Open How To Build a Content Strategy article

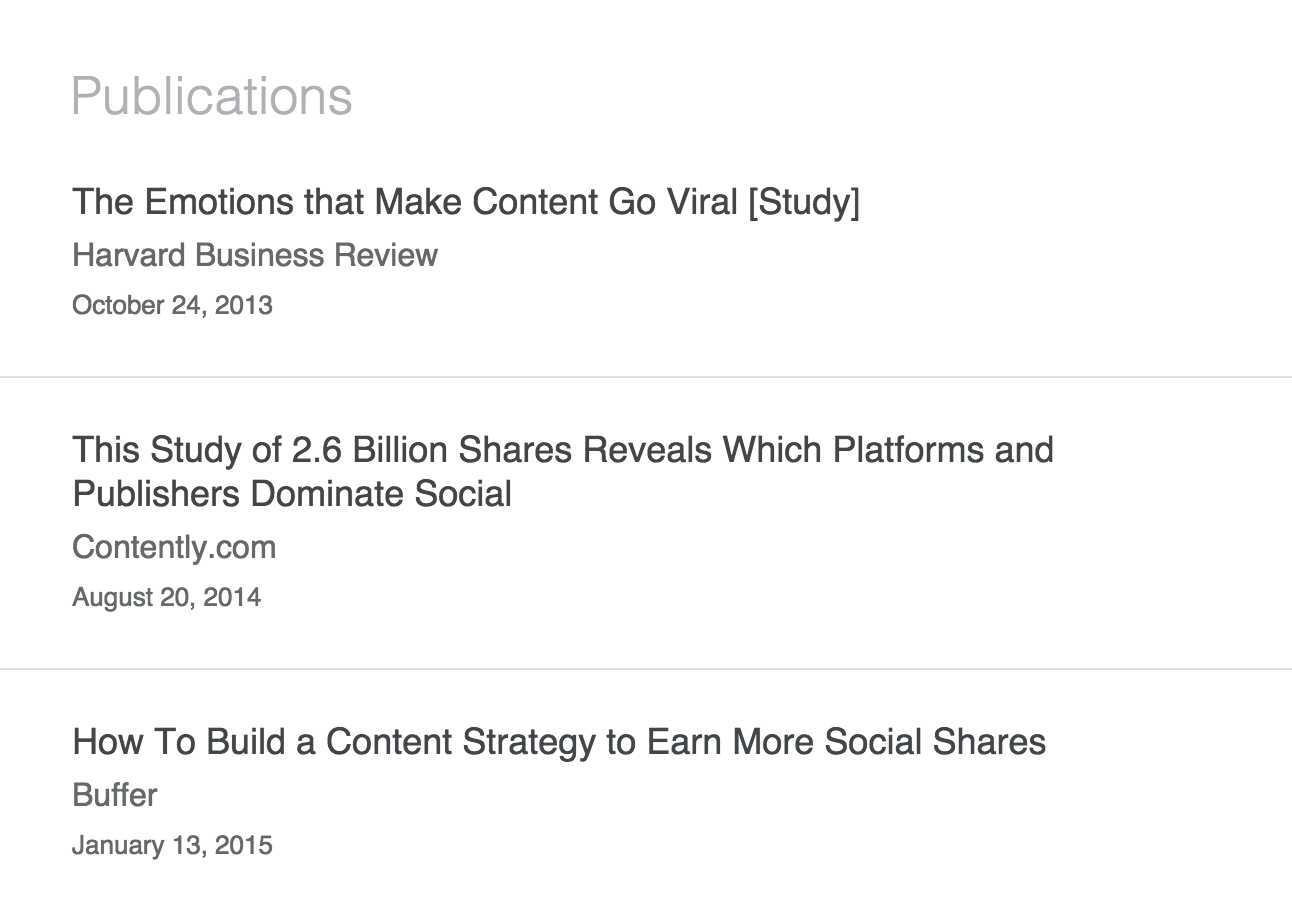559,743
